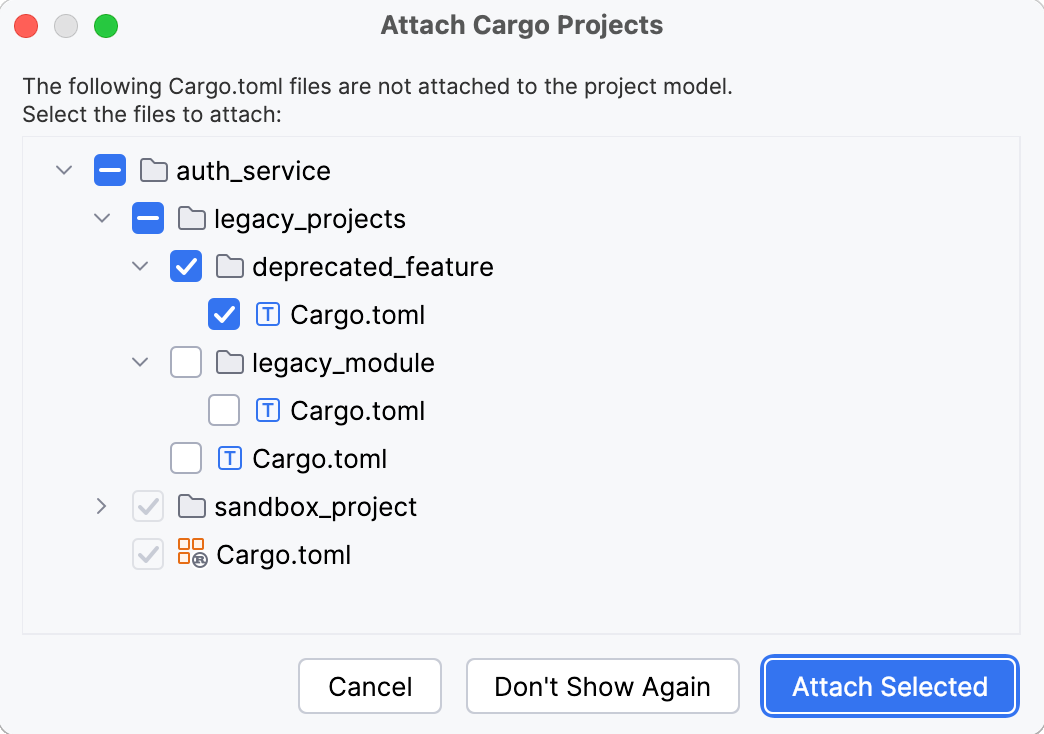Uncheck the deprecated_feature checkbox
The height and width of the screenshot is (734, 1044).
(186, 266)
